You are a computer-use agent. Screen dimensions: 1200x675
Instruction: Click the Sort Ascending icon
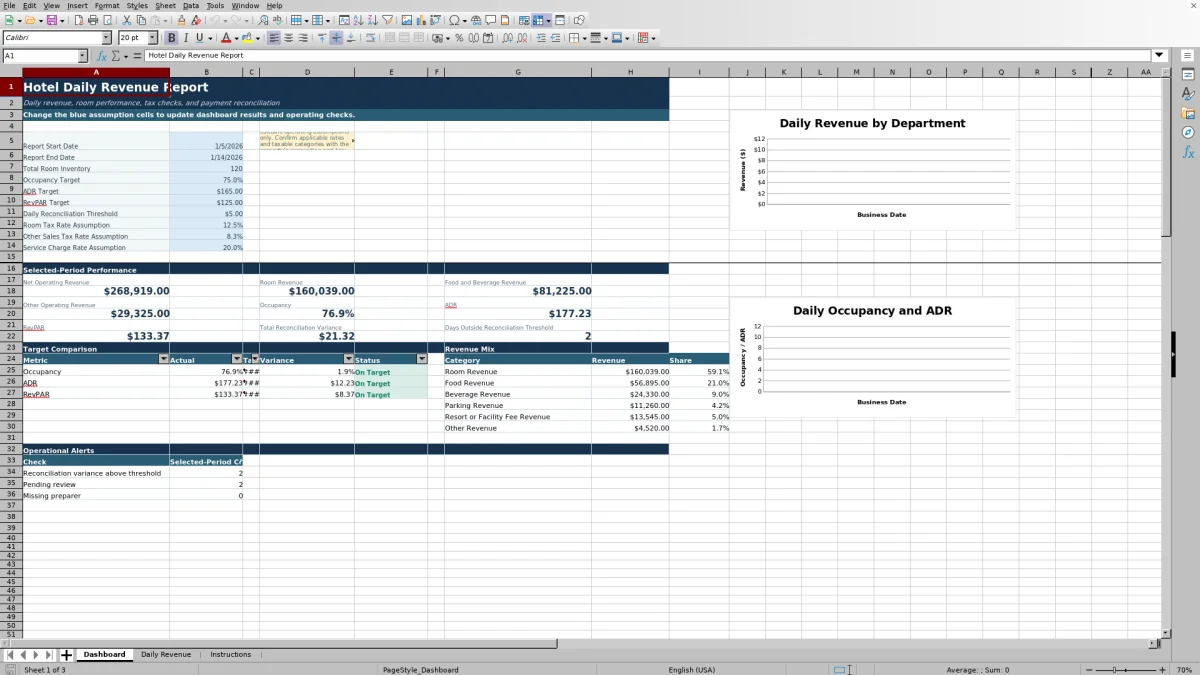point(358,20)
